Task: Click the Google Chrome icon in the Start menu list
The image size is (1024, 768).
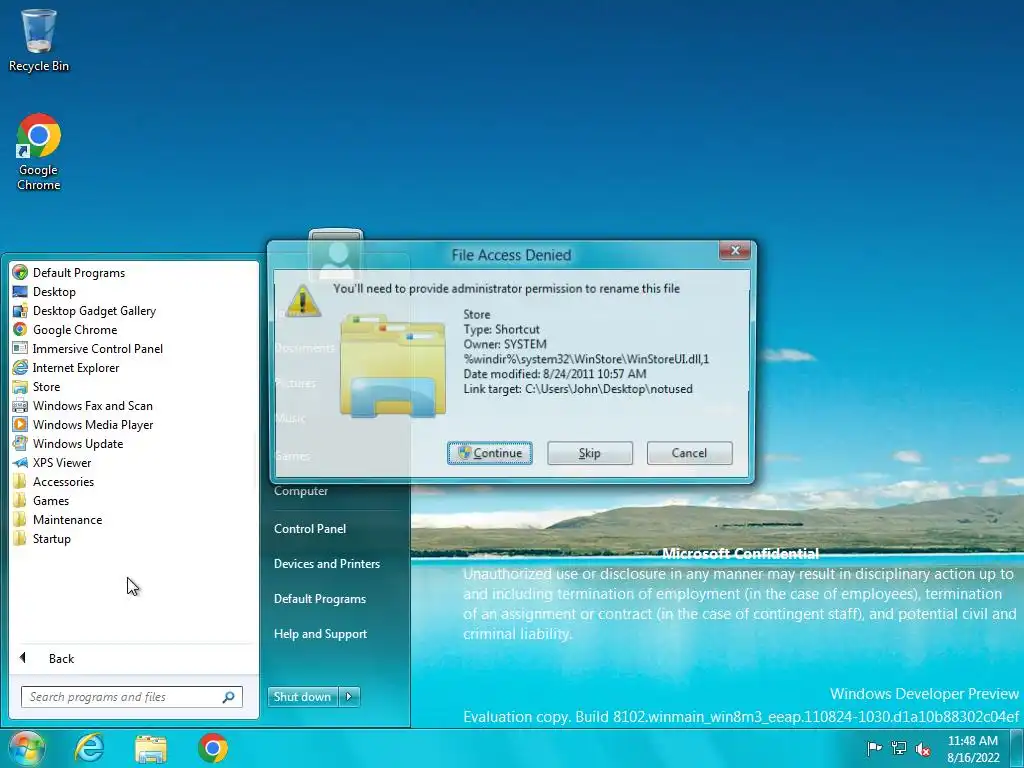Action: (x=20, y=329)
